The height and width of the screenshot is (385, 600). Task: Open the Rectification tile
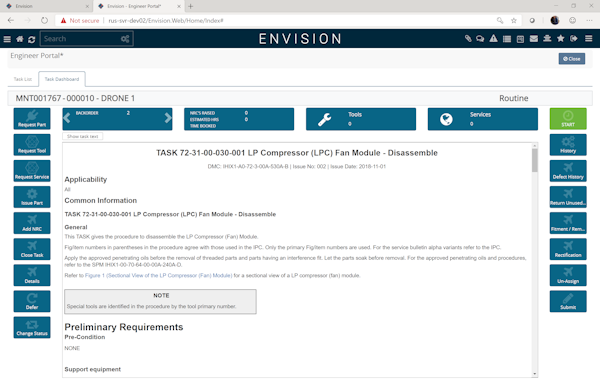click(568, 249)
